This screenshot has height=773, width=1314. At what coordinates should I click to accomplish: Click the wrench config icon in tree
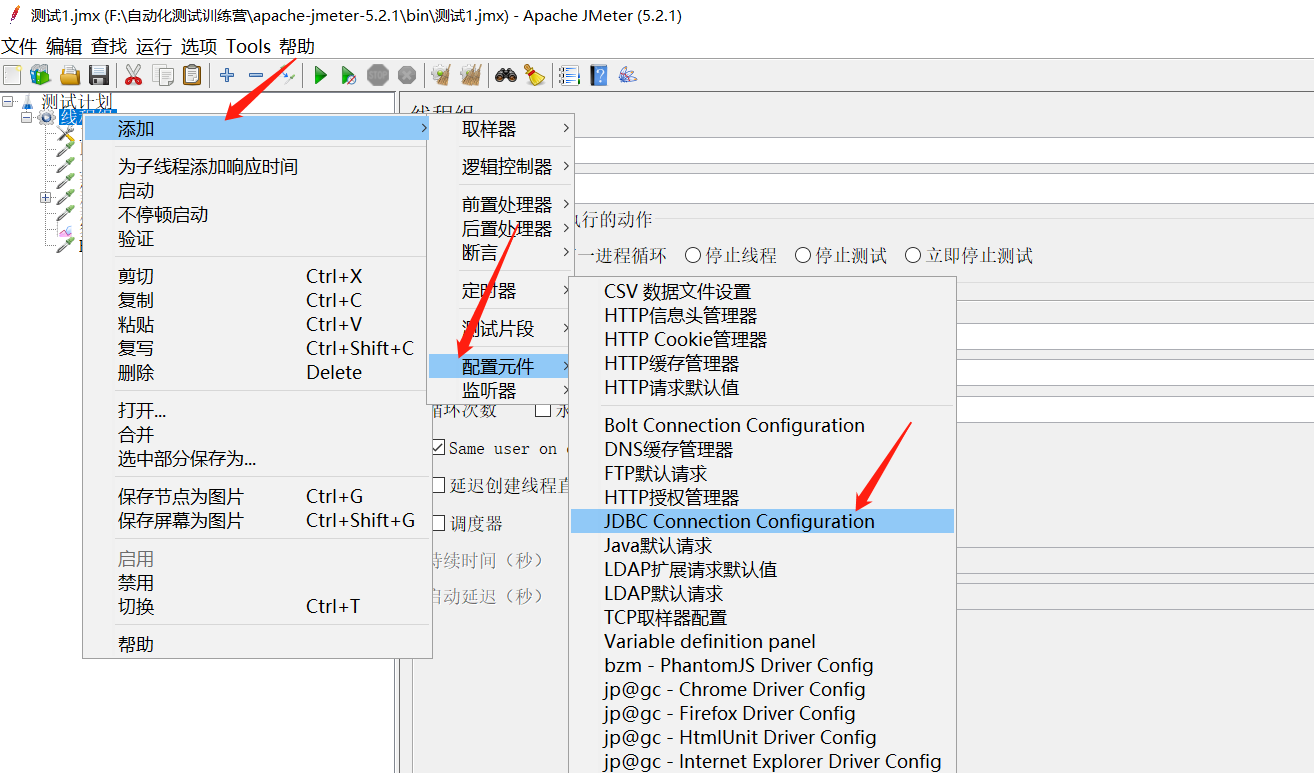pyautogui.click(x=66, y=135)
